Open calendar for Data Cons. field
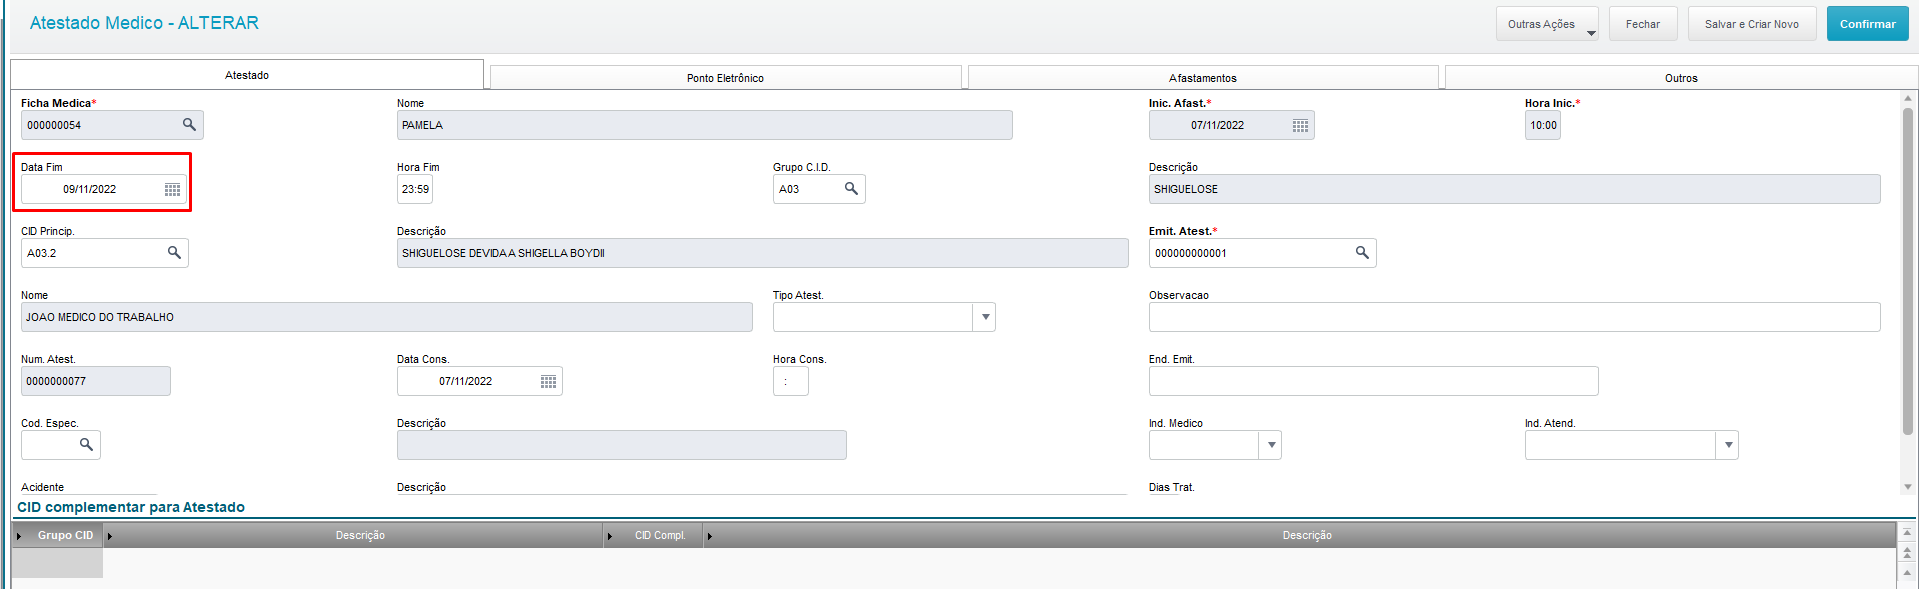 coord(548,381)
